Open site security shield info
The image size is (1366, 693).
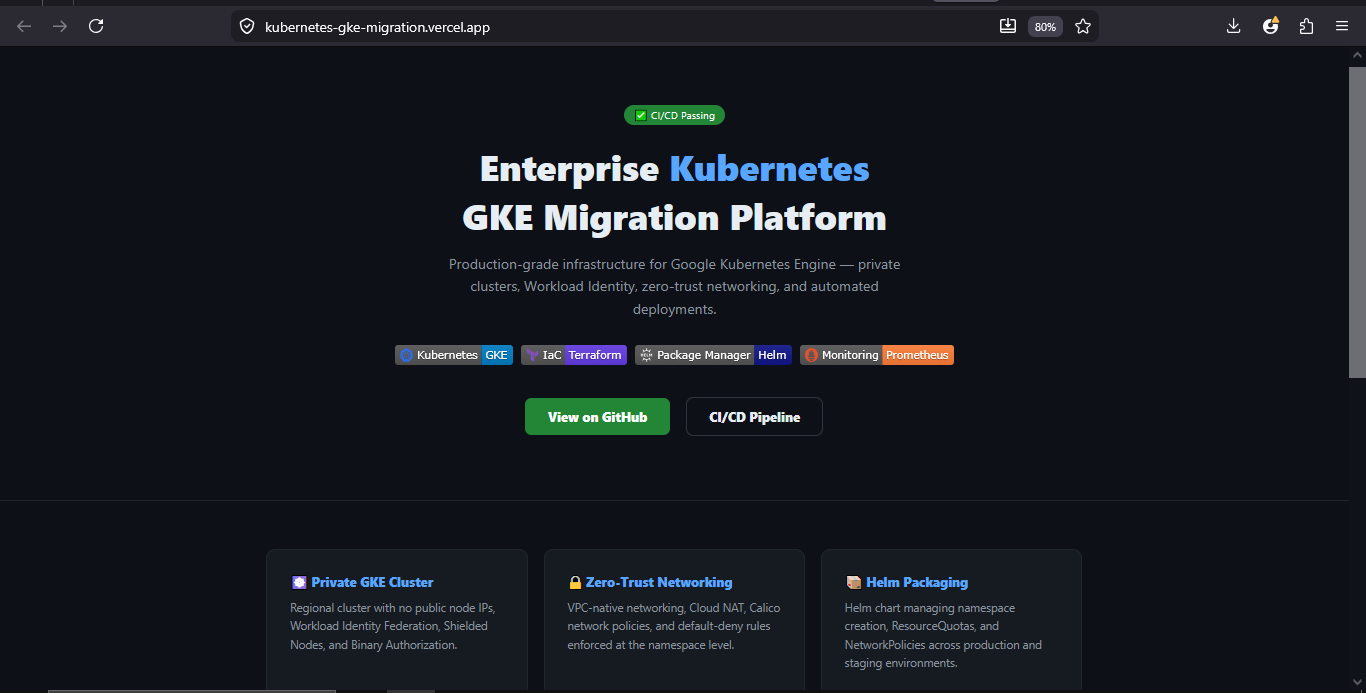247,27
